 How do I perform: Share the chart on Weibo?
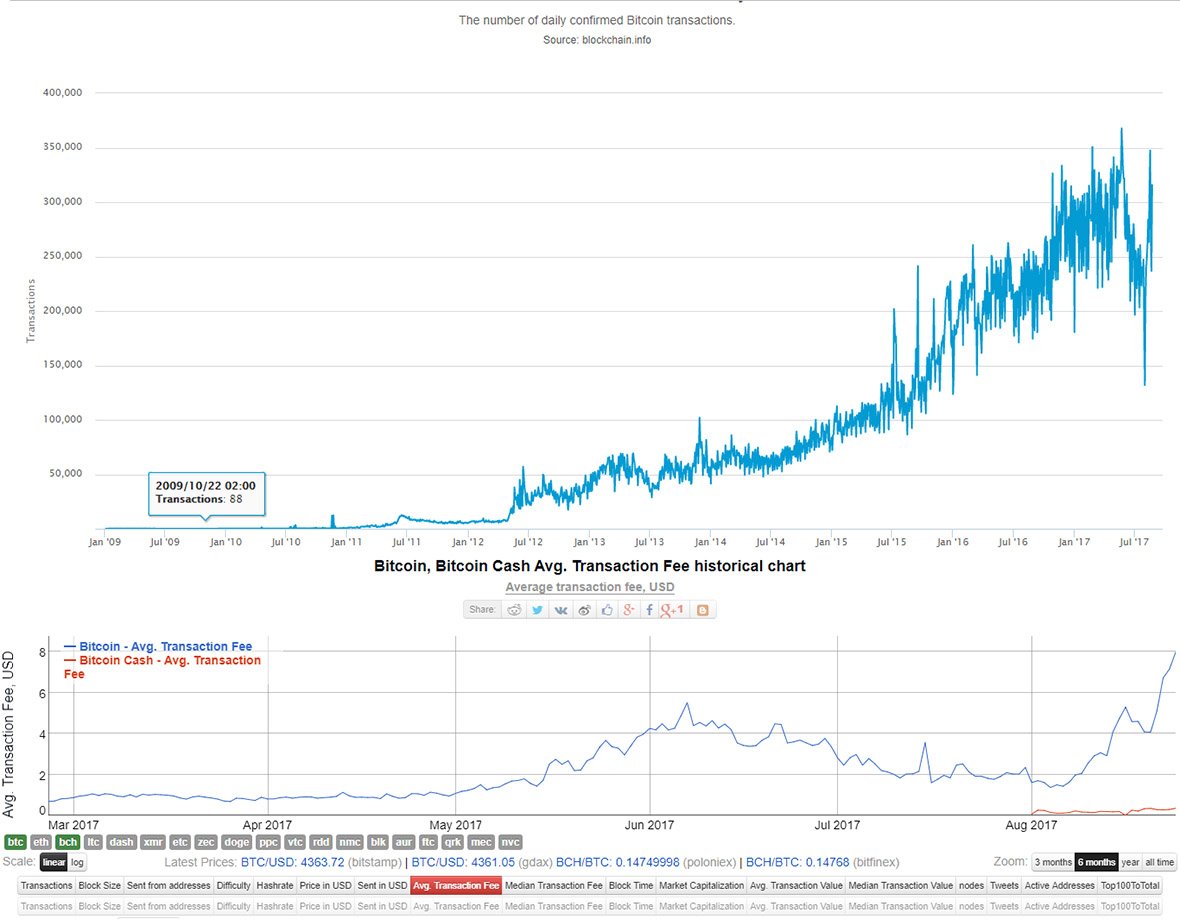pos(584,610)
